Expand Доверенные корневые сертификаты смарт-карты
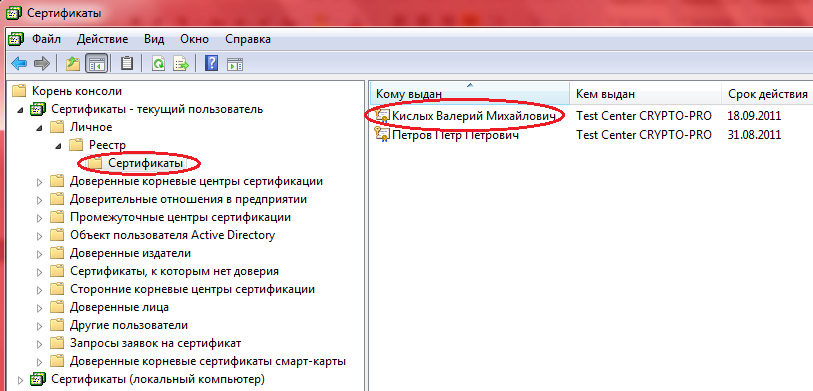This screenshot has height=391, width=813. 39,362
